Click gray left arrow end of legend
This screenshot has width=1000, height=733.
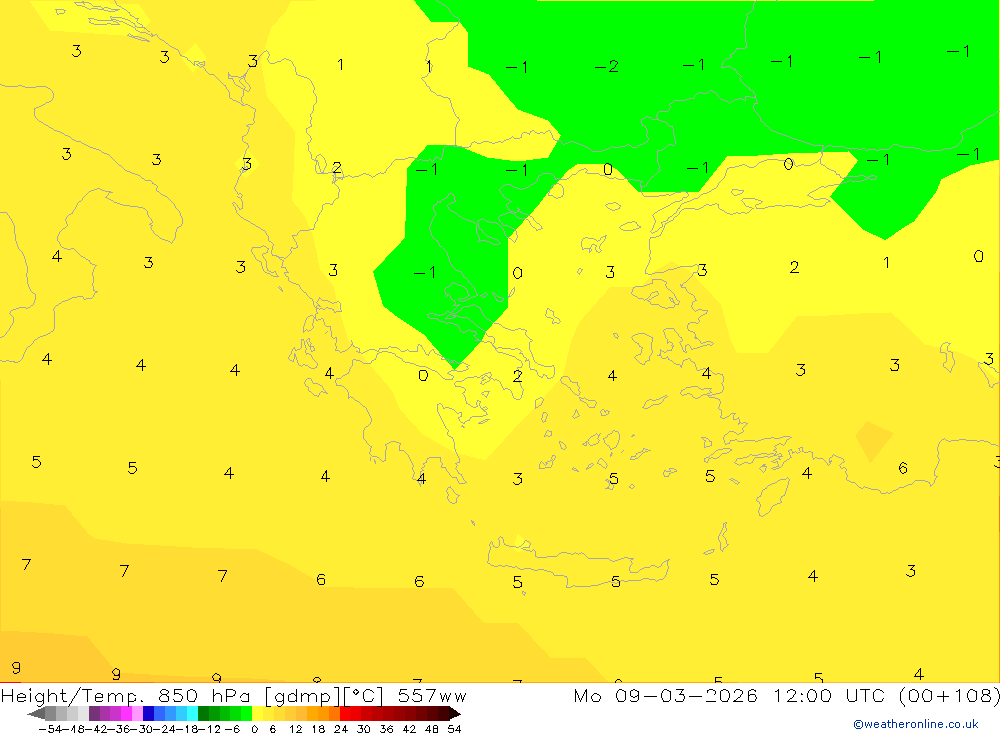(x=36, y=714)
